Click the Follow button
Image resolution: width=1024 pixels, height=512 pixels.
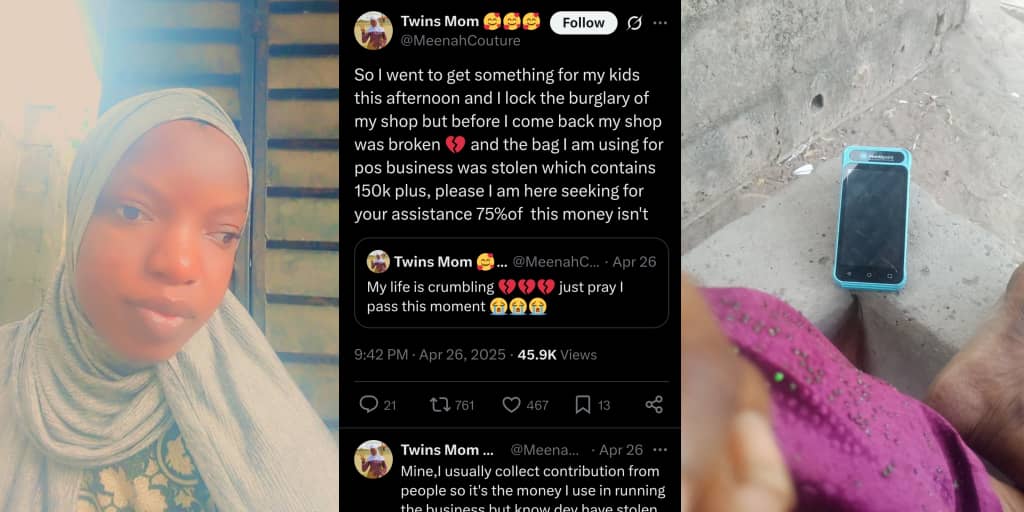583,23
